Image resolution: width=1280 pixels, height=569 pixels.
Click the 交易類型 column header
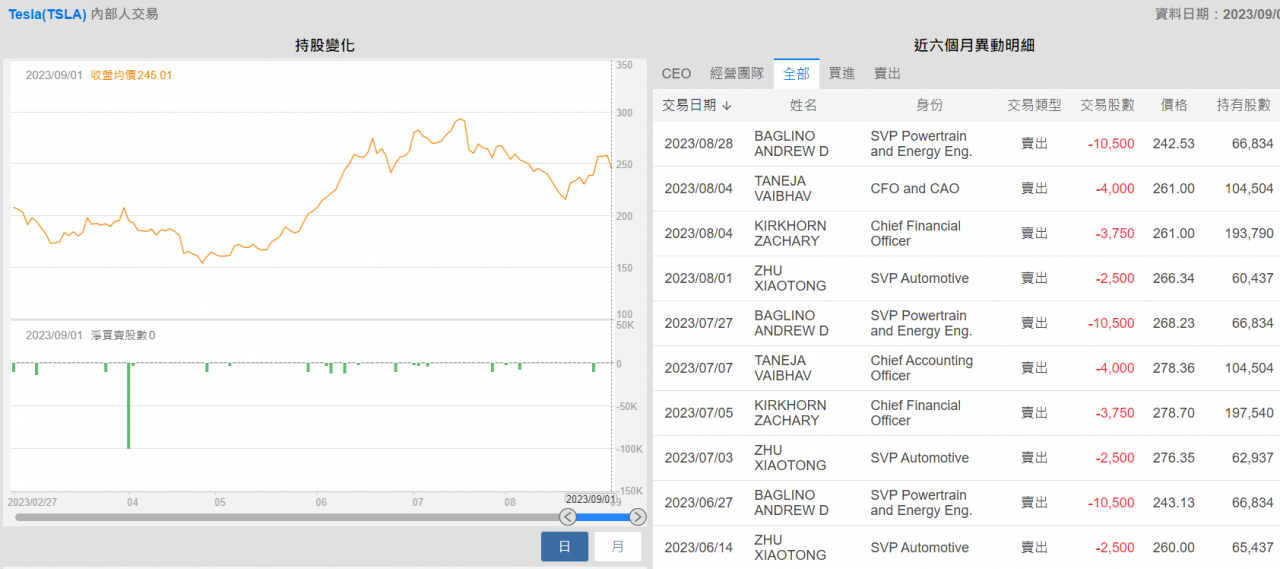click(x=1034, y=105)
